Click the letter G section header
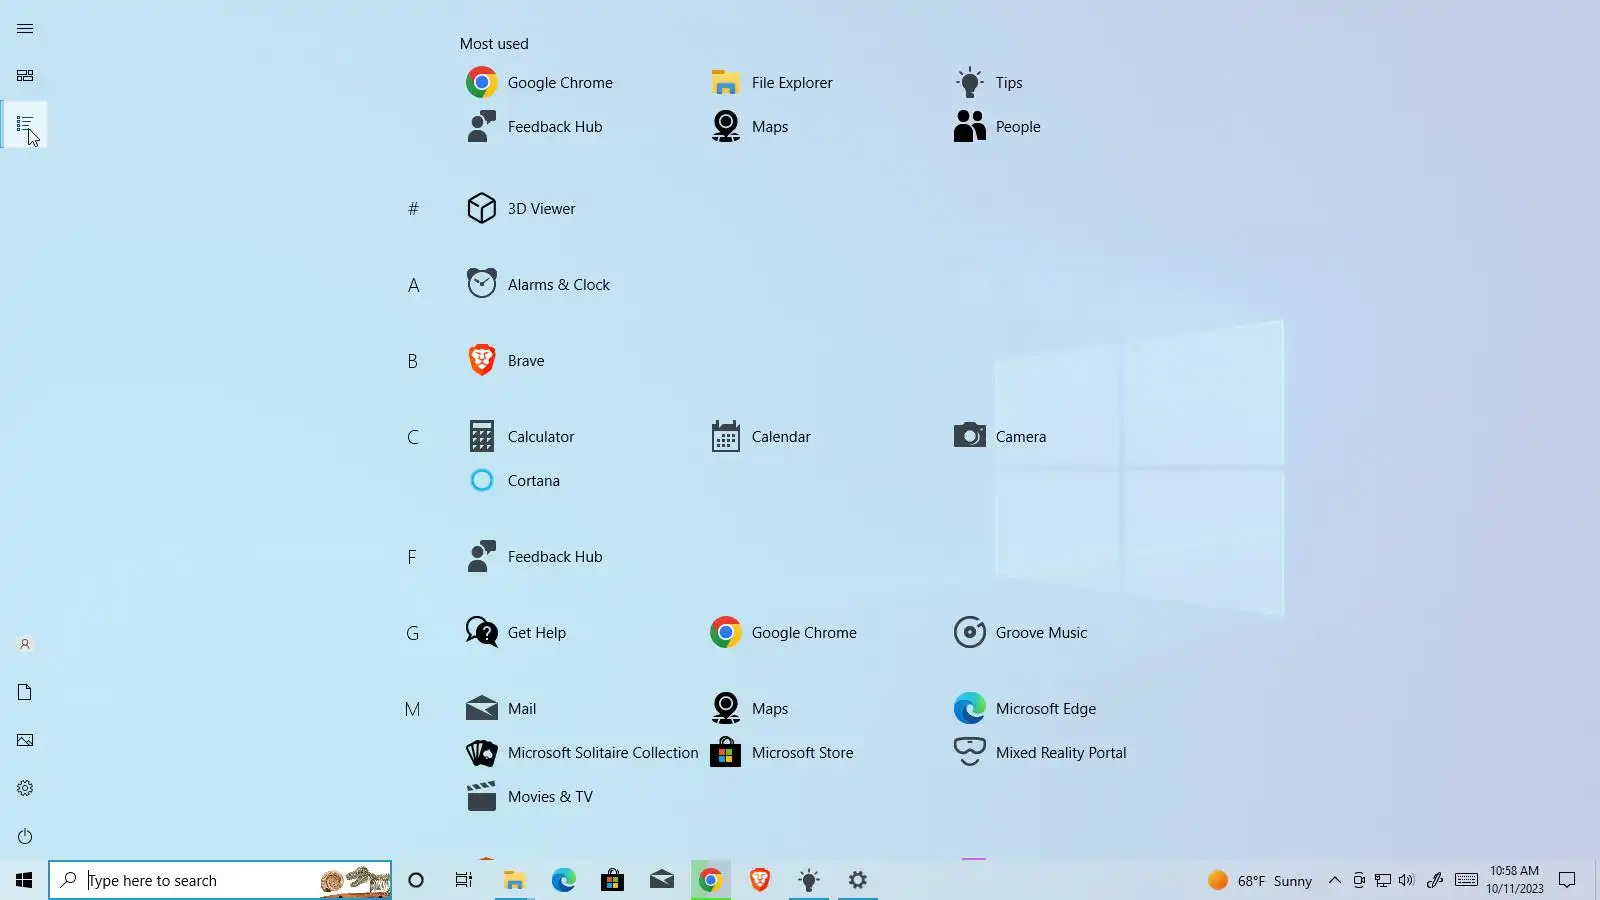 tap(413, 633)
